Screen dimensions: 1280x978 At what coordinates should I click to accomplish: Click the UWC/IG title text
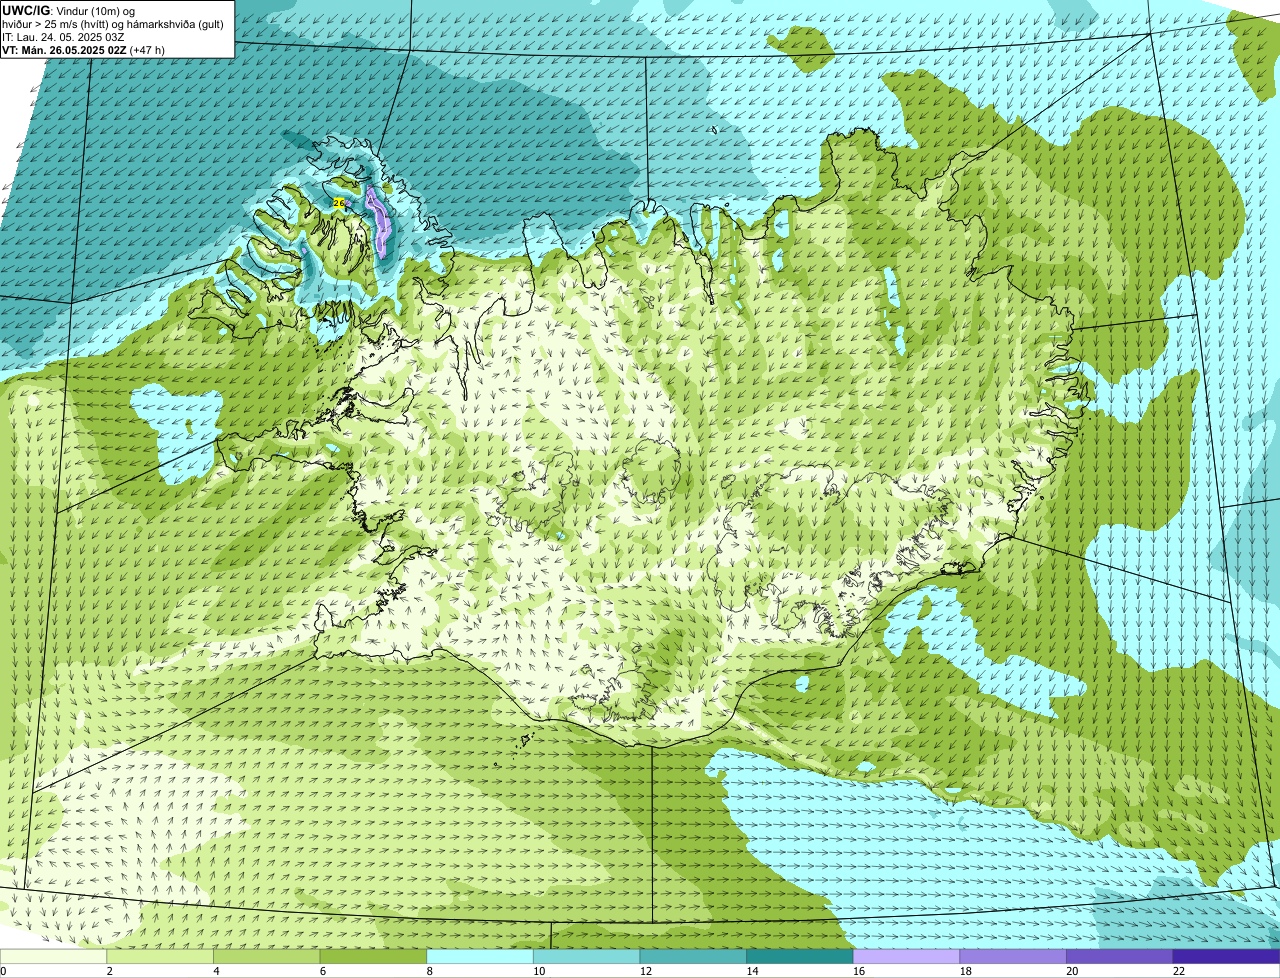(24, 10)
